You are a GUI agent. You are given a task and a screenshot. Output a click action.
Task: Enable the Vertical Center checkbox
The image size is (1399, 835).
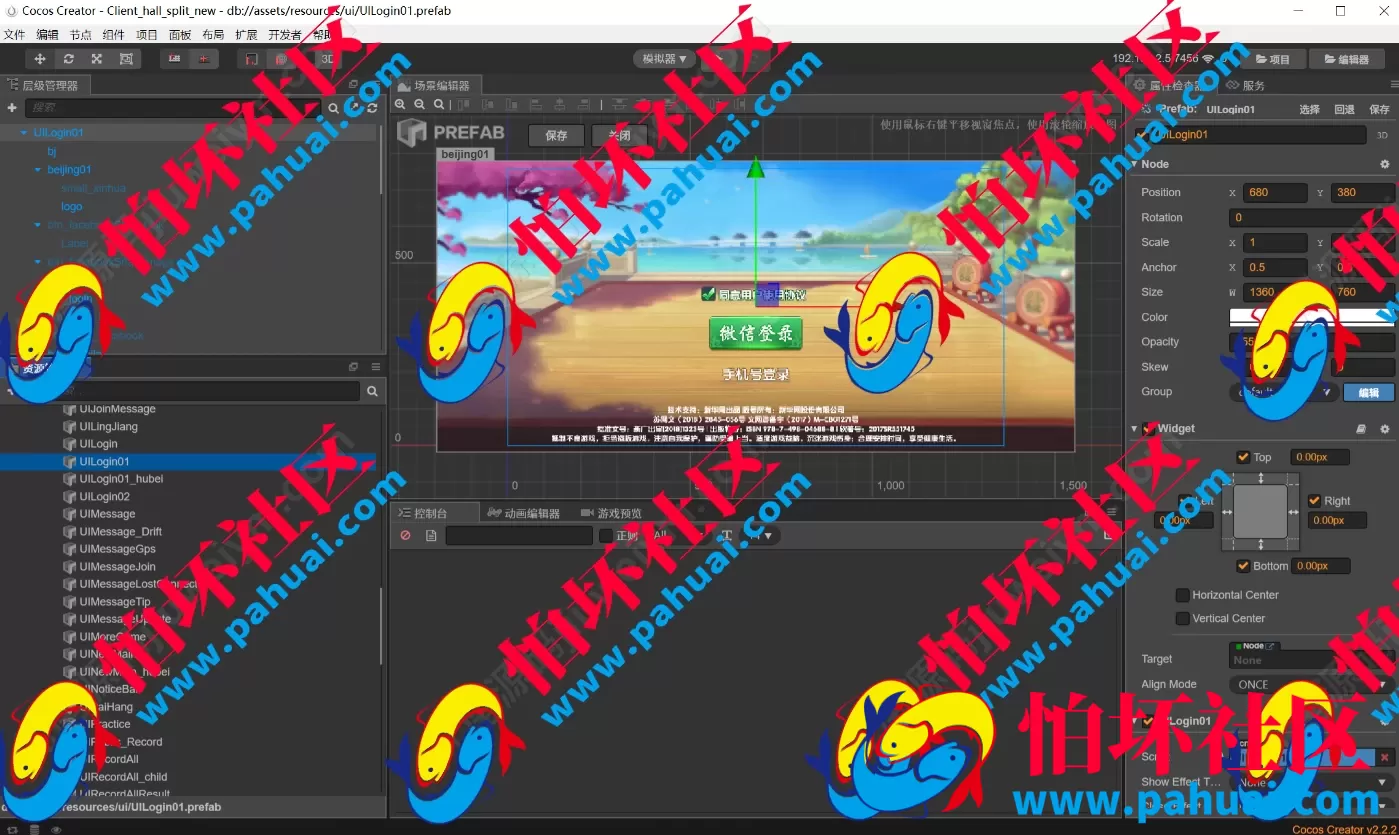point(1182,619)
